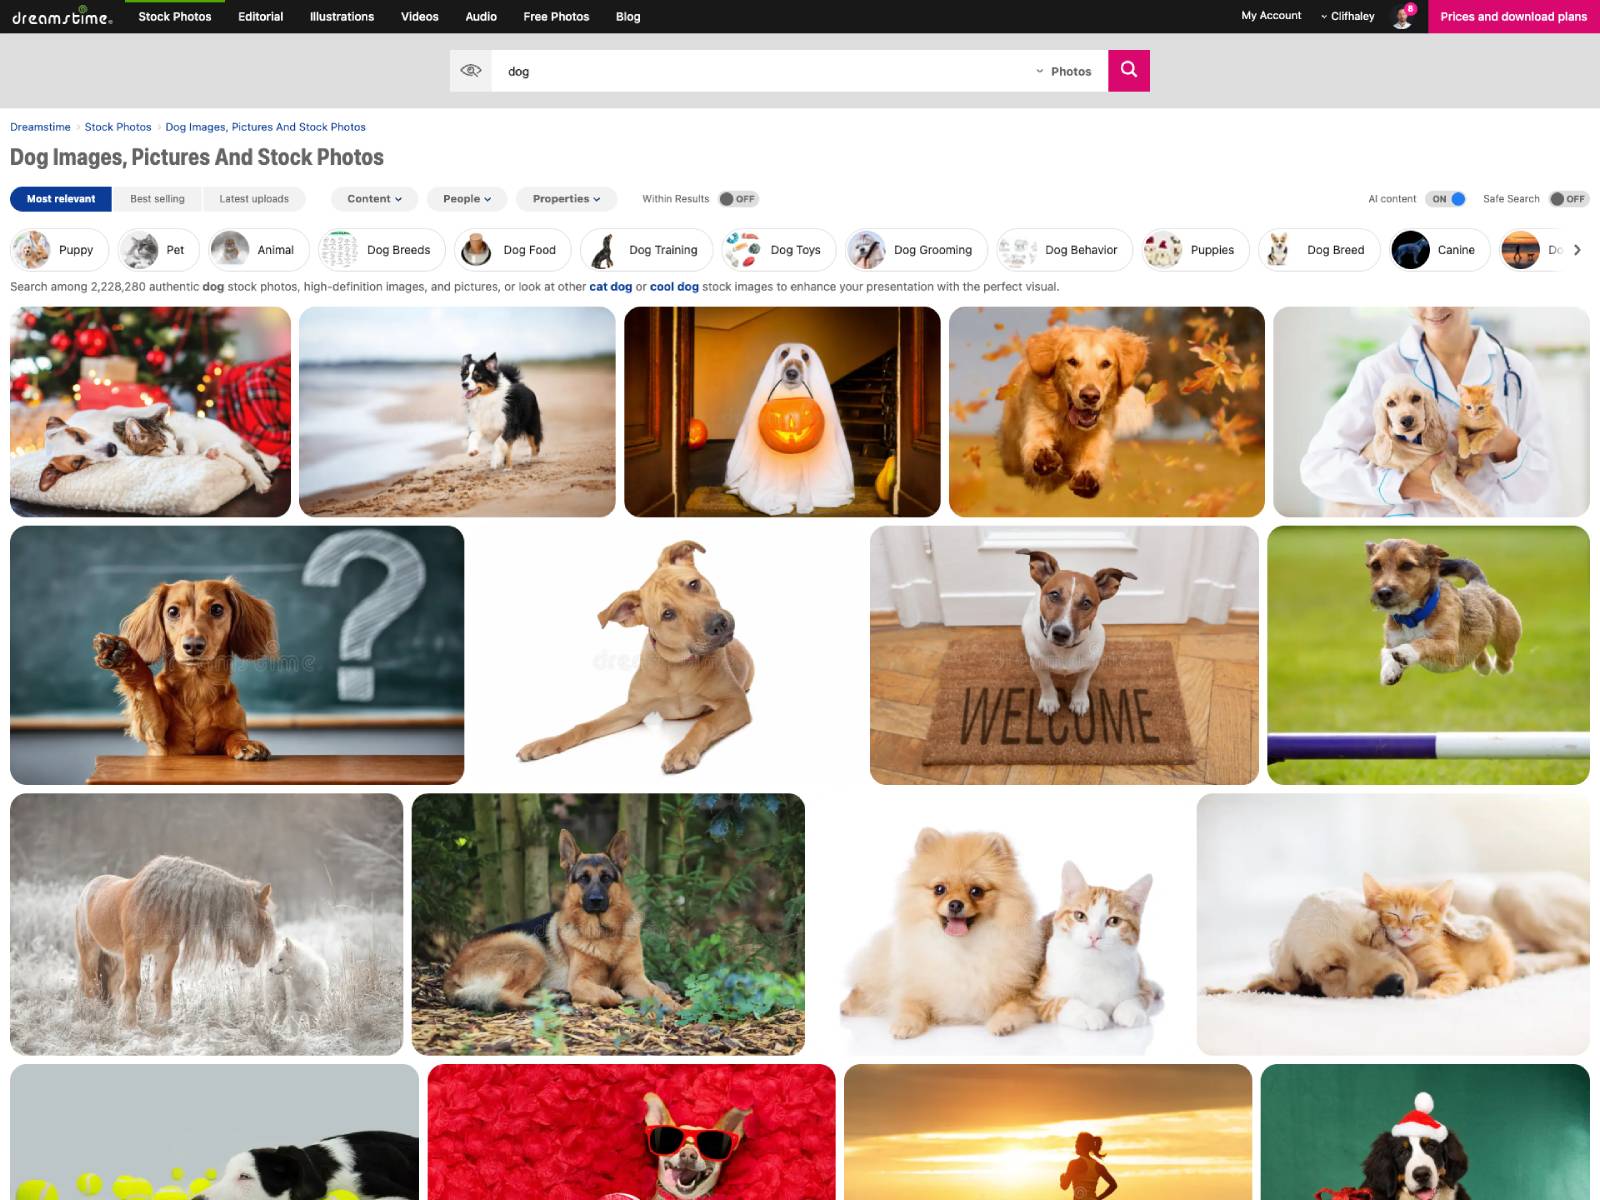Click the Dreamstime logo
This screenshot has width=1600, height=1200.
62,16
